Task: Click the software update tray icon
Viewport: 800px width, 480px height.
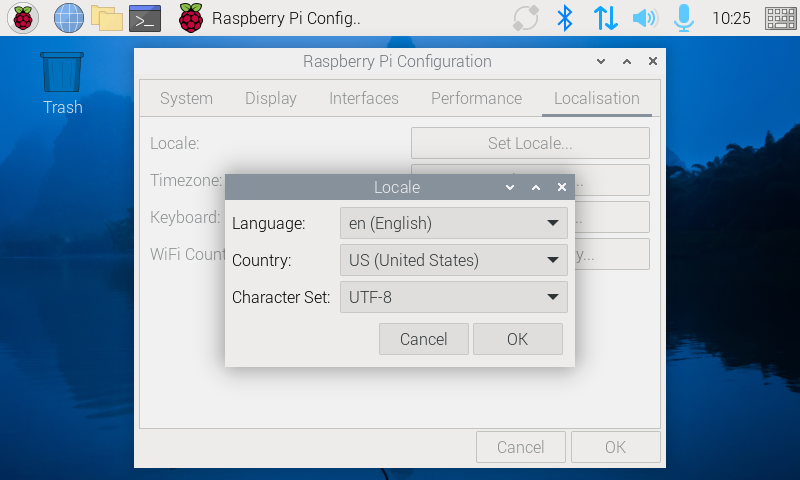Action: [x=525, y=18]
